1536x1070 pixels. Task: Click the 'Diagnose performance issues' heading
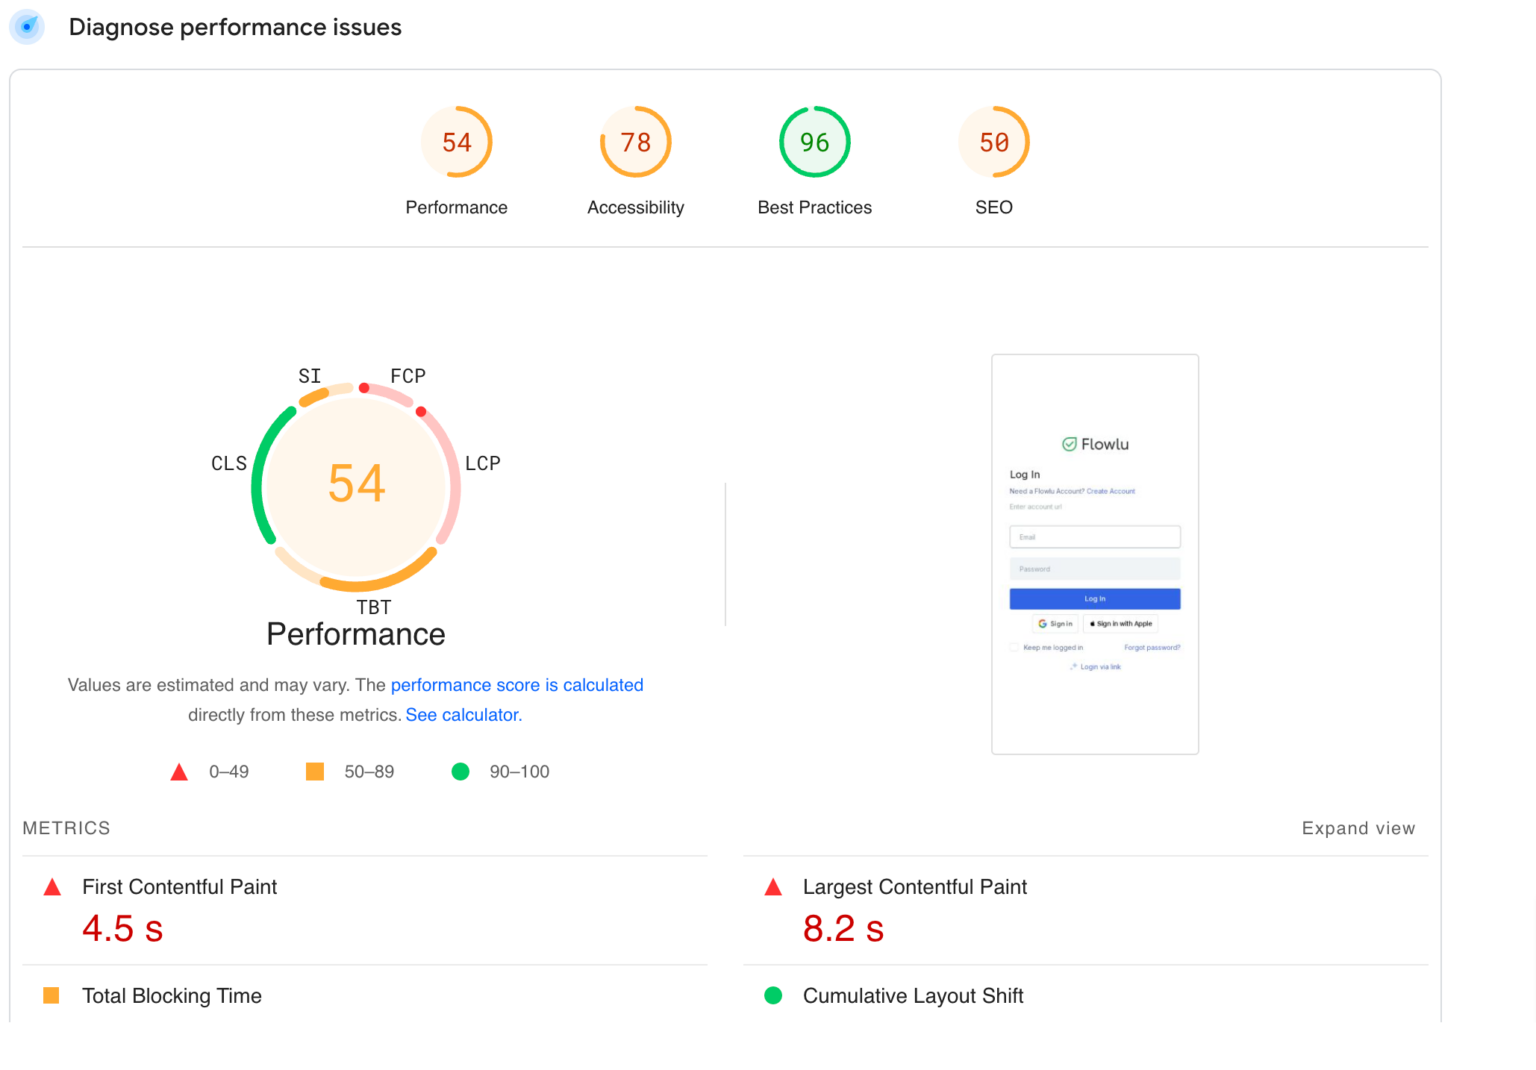coord(235,27)
